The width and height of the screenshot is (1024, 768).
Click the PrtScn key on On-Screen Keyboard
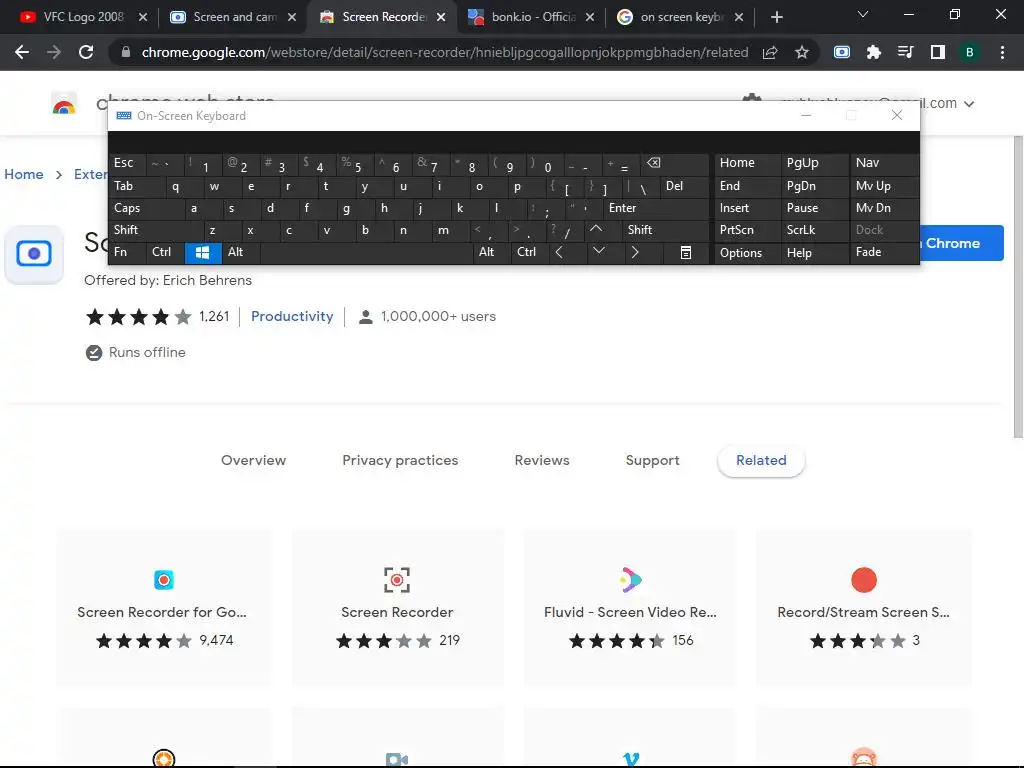click(x=748, y=230)
